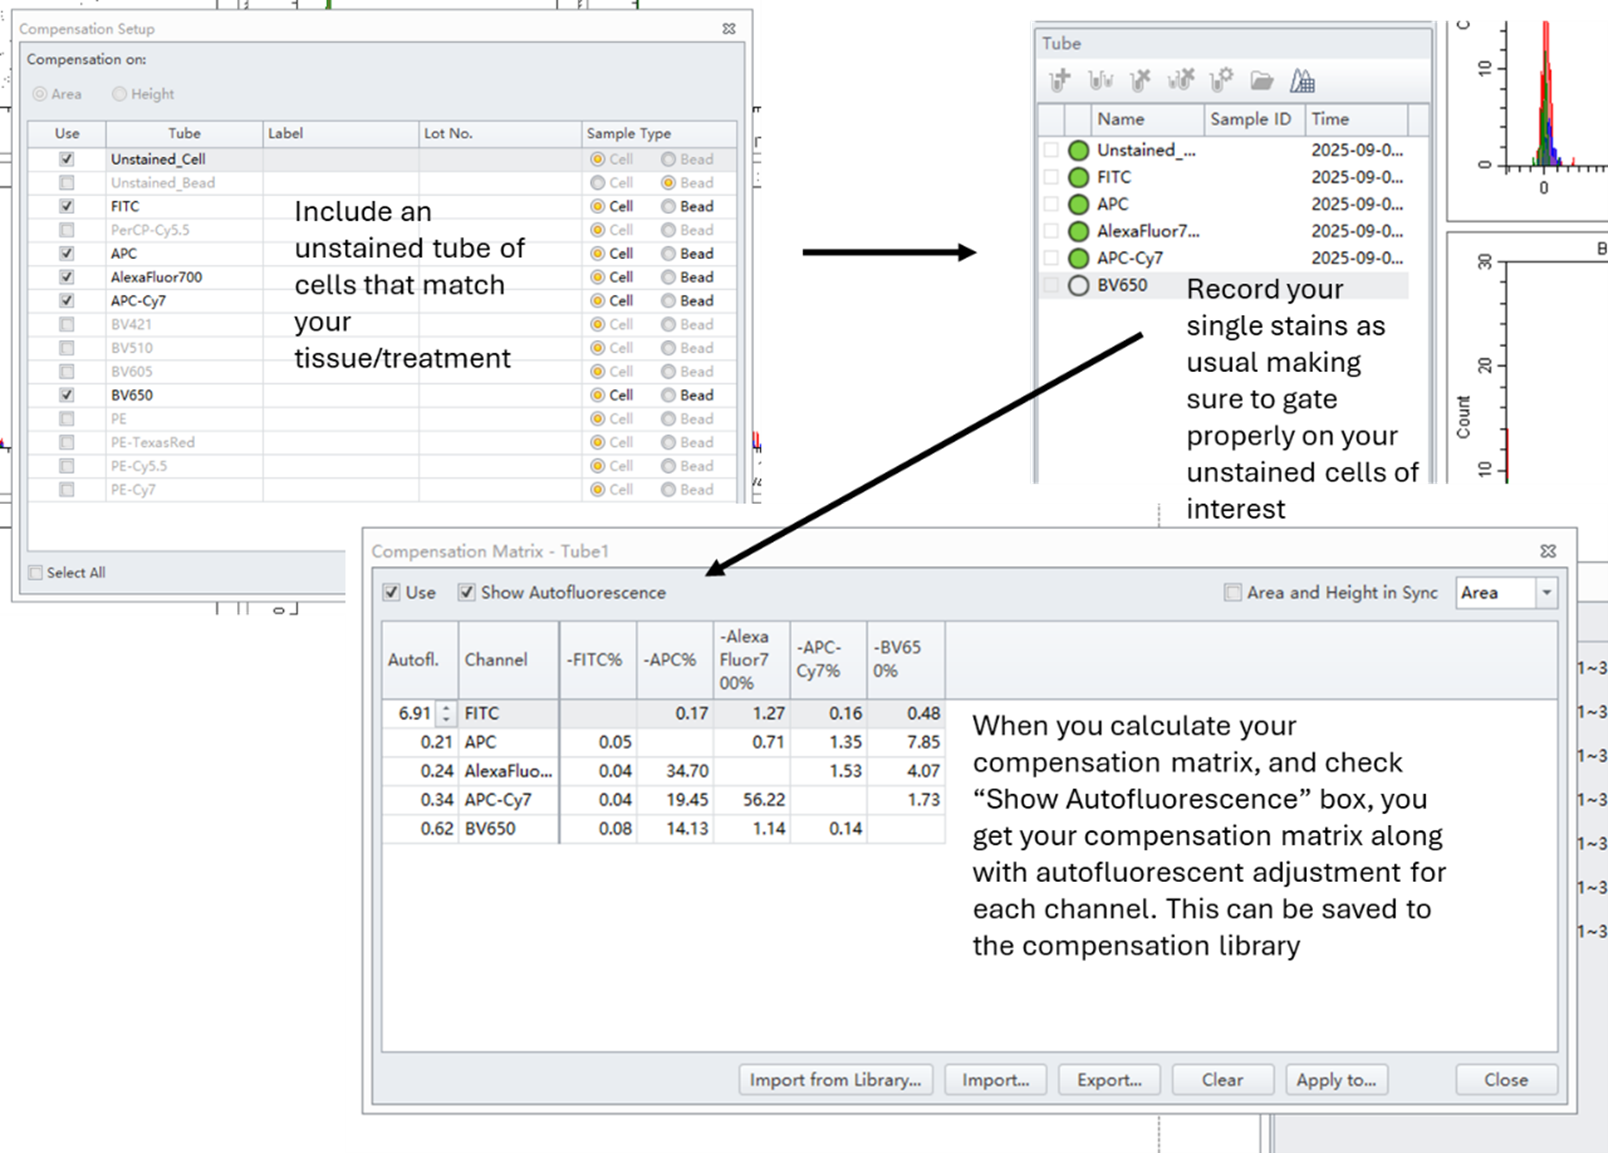1608x1153 pixels.
Task: Click Import from Library button
Action: pos(836,1080)
